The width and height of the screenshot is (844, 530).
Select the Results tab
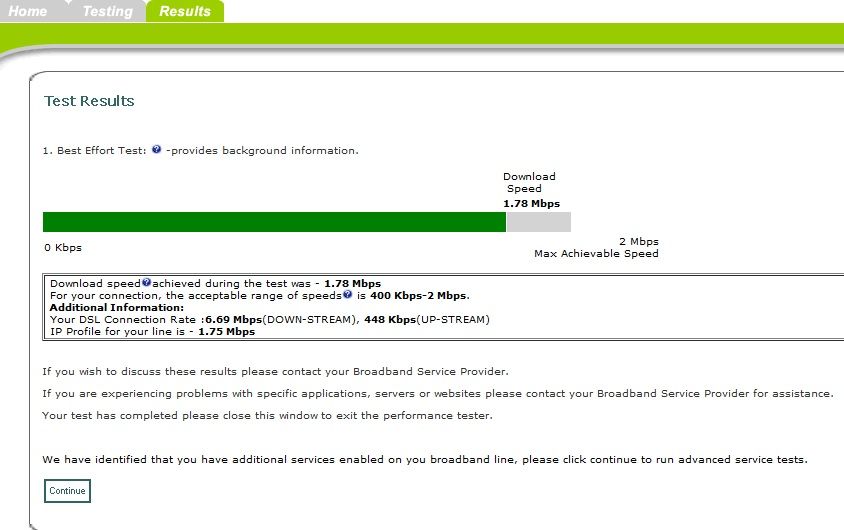[x=185, y=11]
